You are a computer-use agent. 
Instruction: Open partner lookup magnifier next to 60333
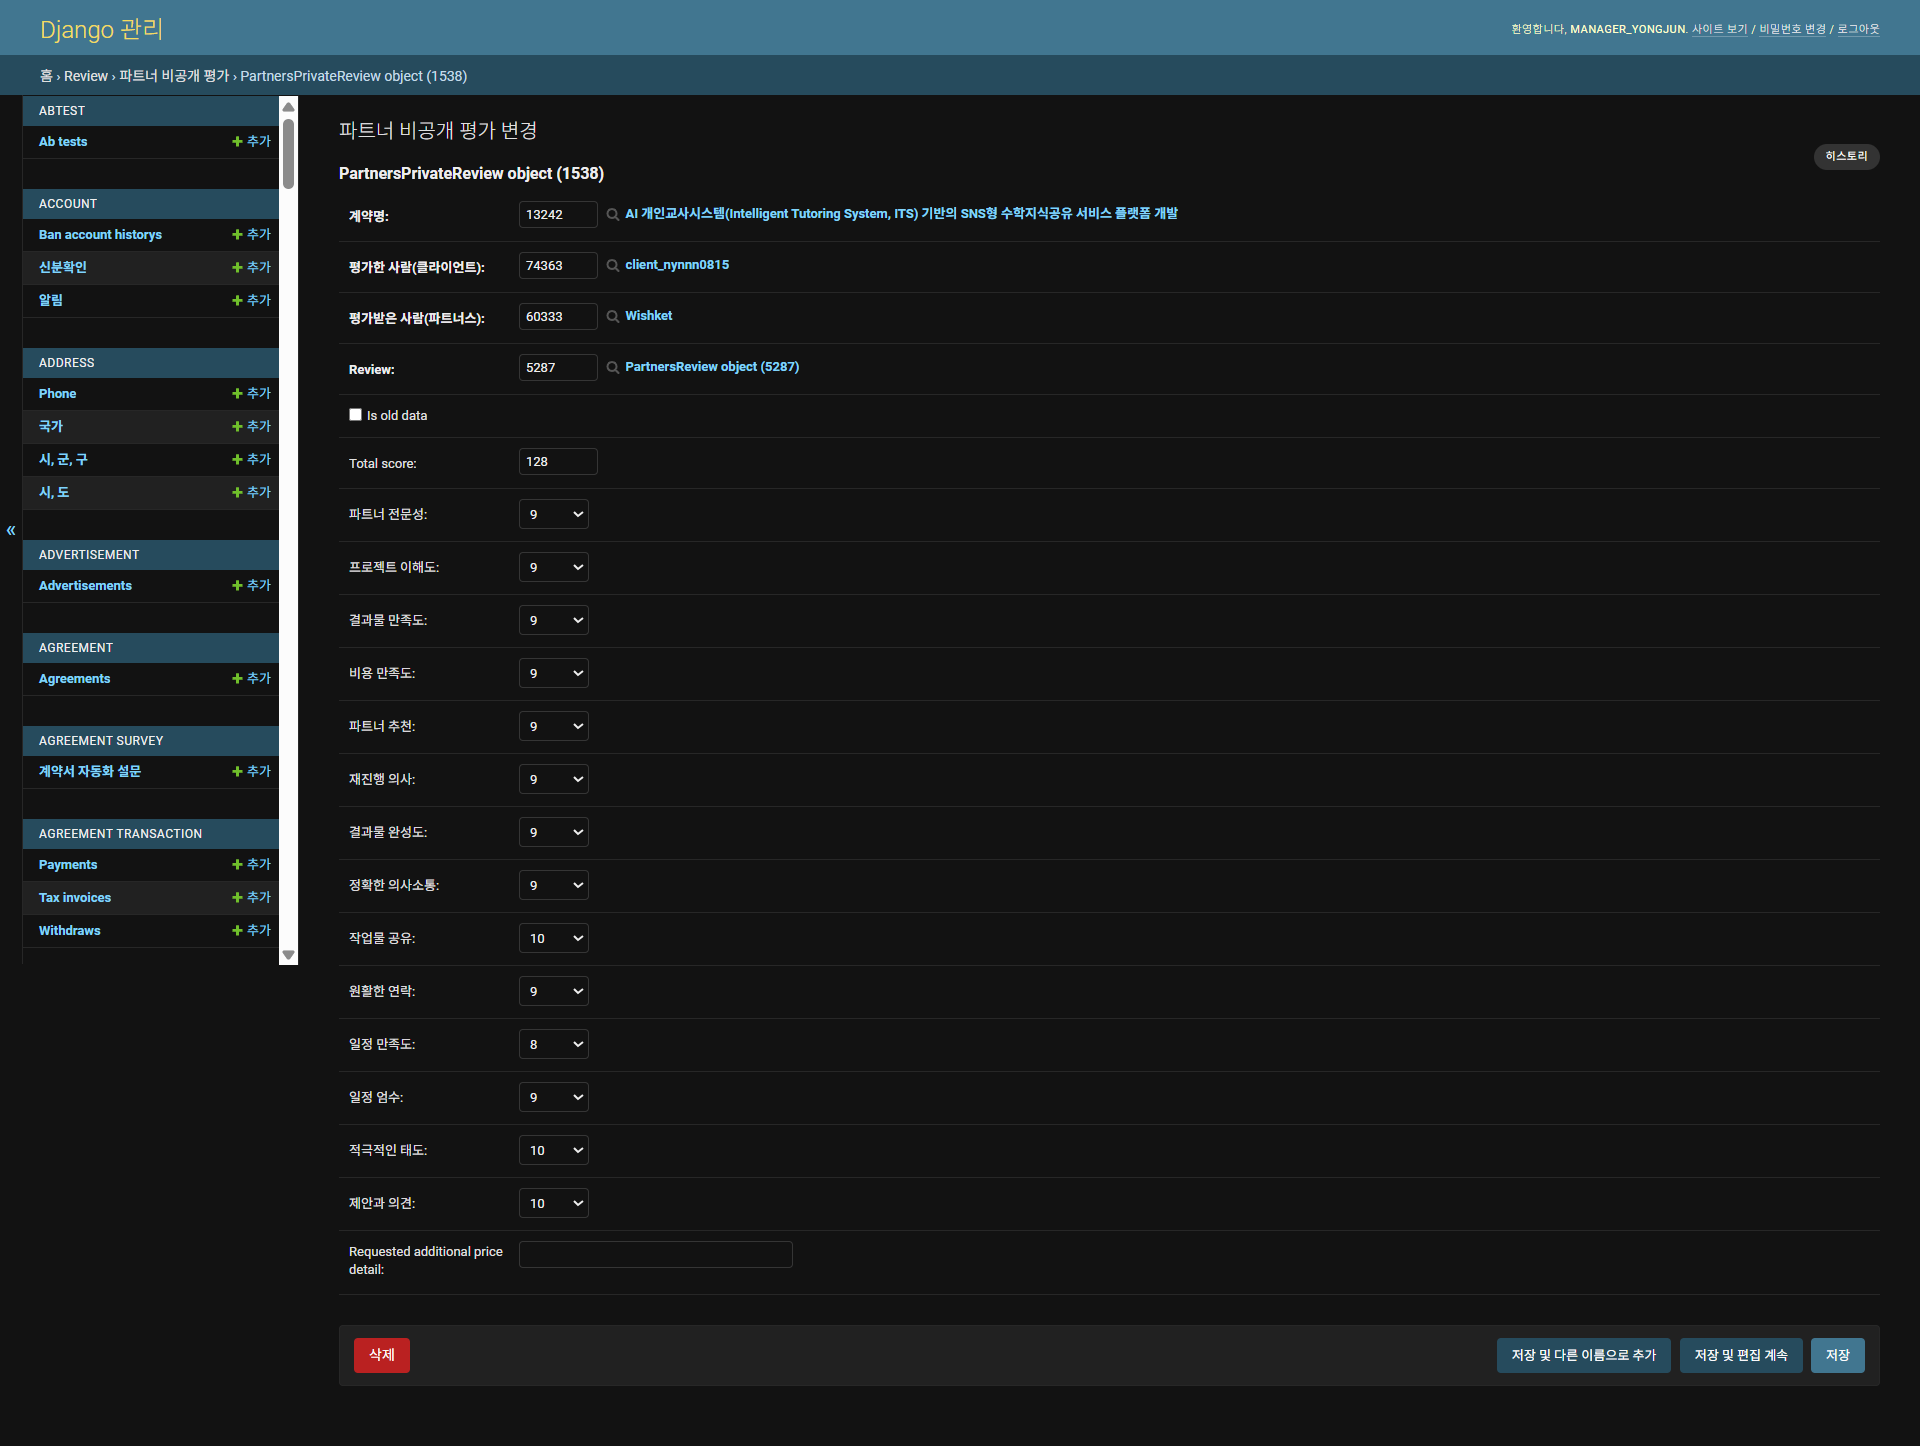613,317
